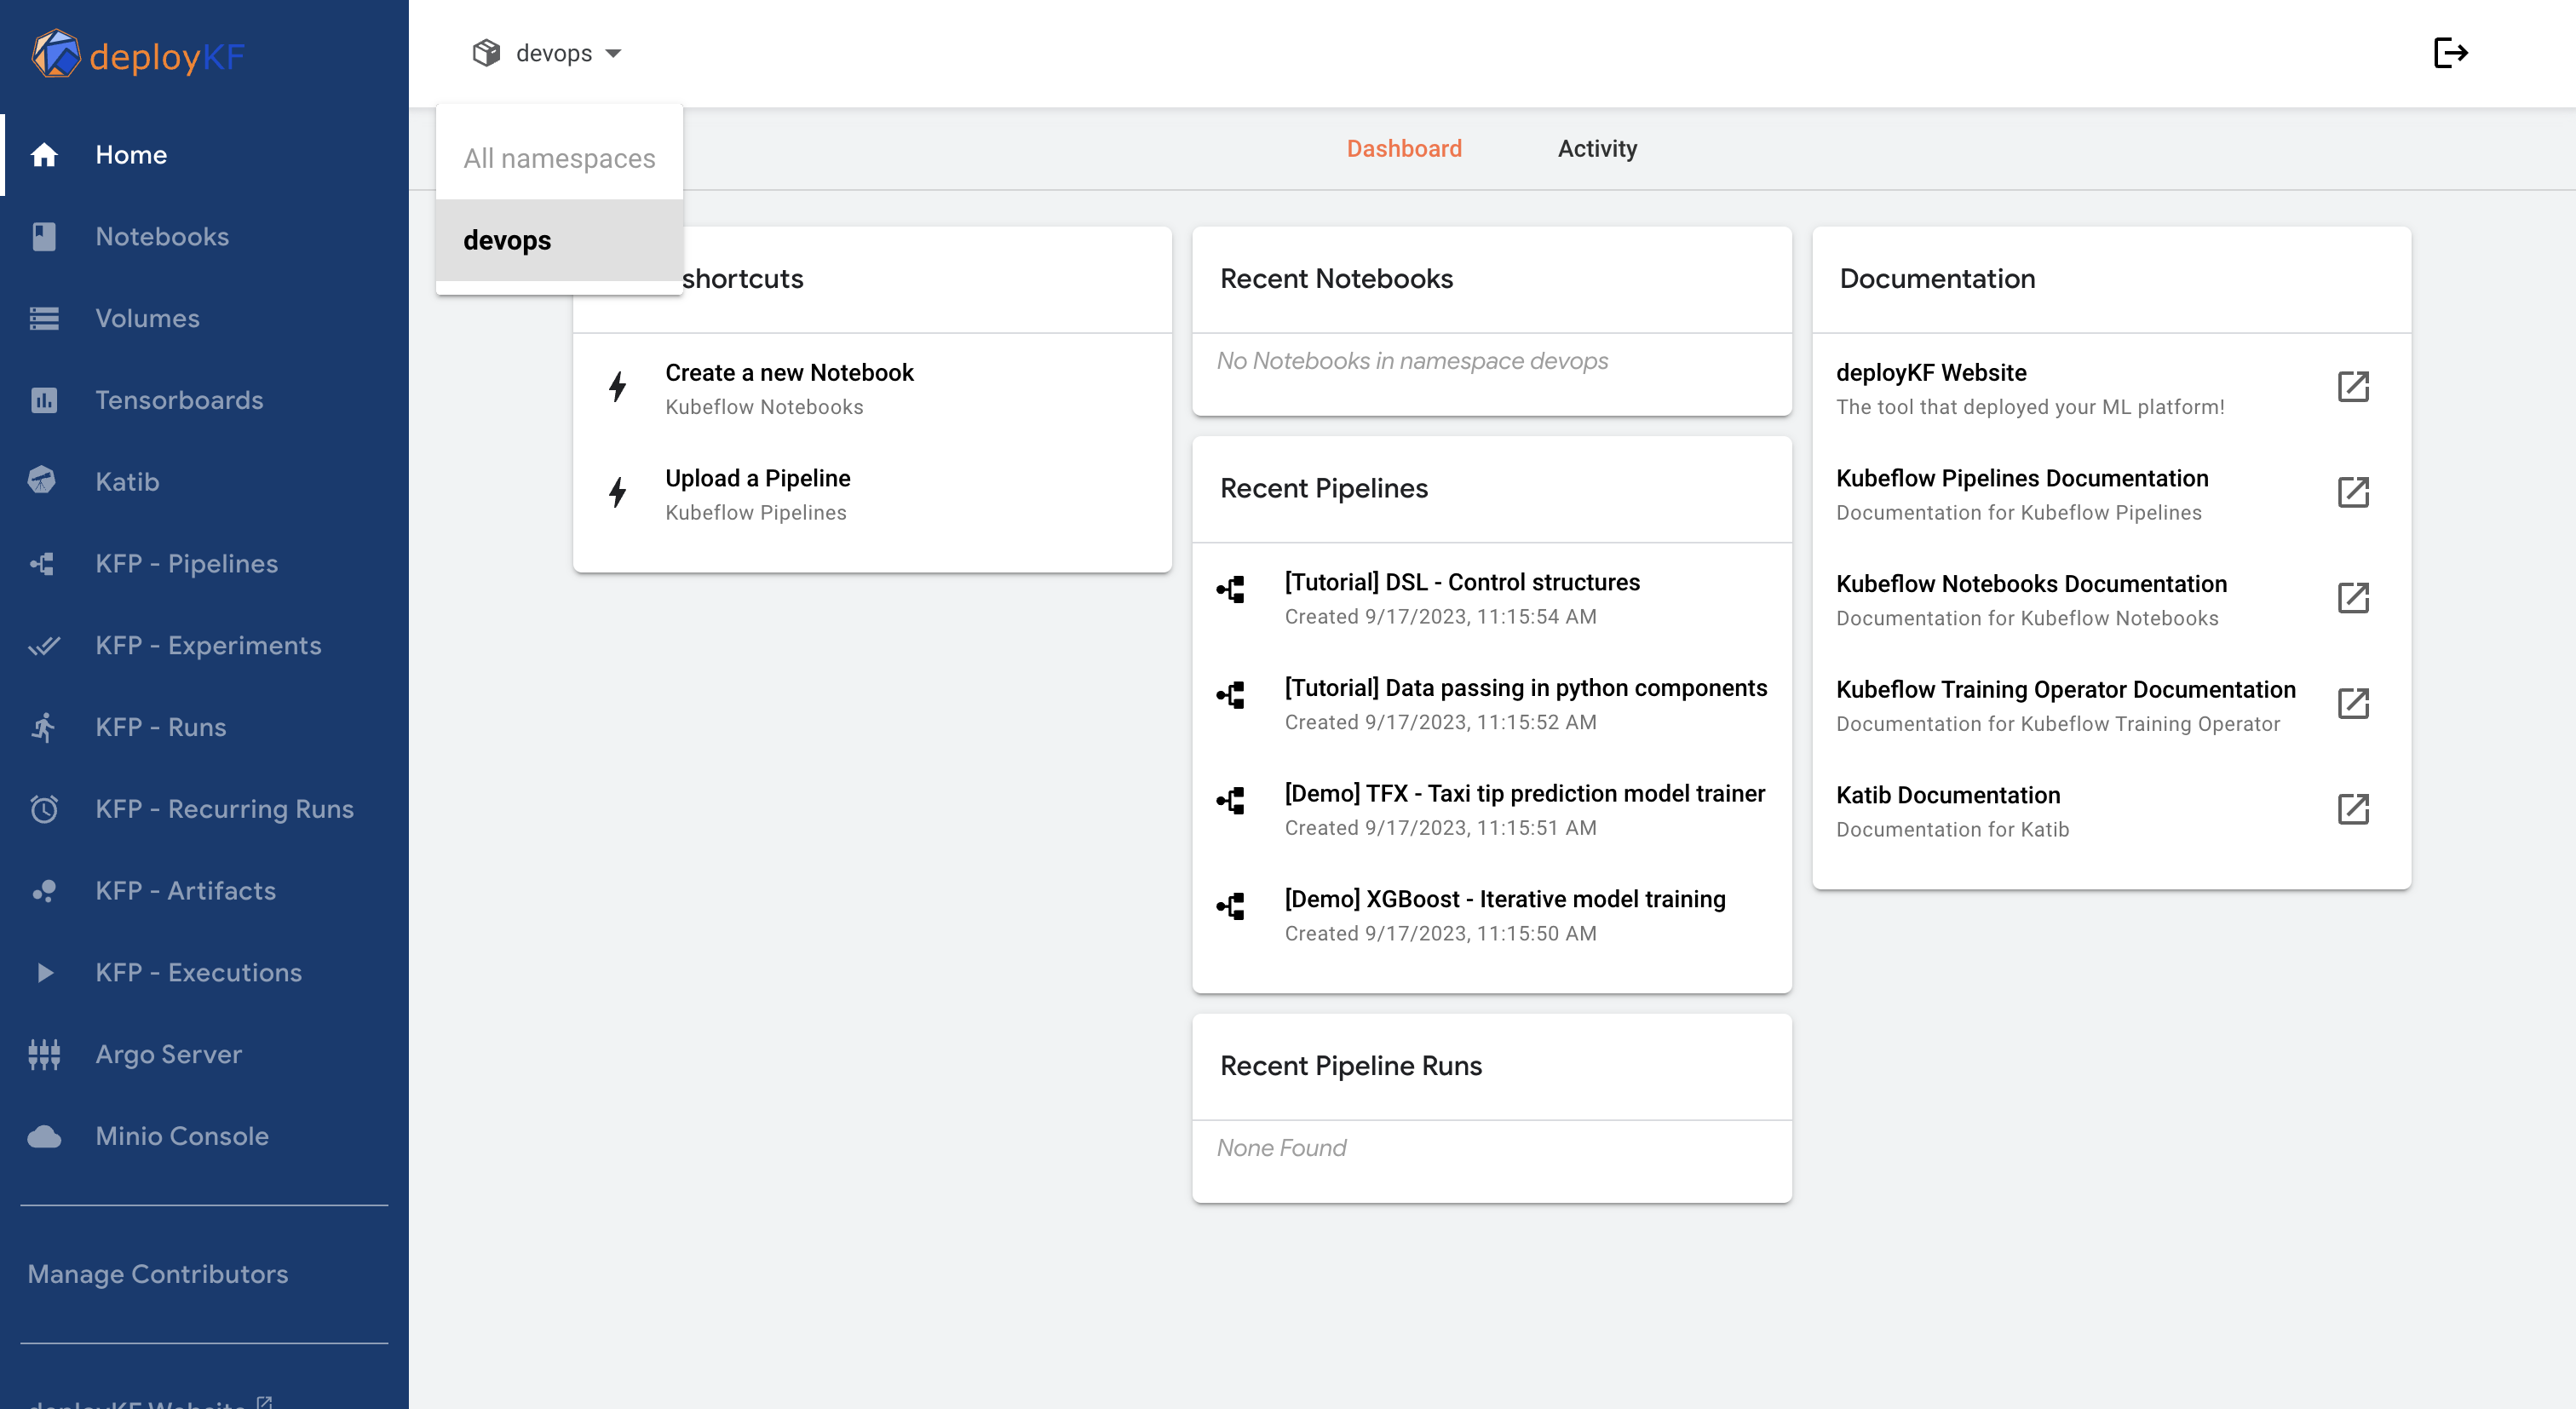Click the KFP Executions play icon
Viewport: 2576px width, 1409px height.
[x=44, y=972]
